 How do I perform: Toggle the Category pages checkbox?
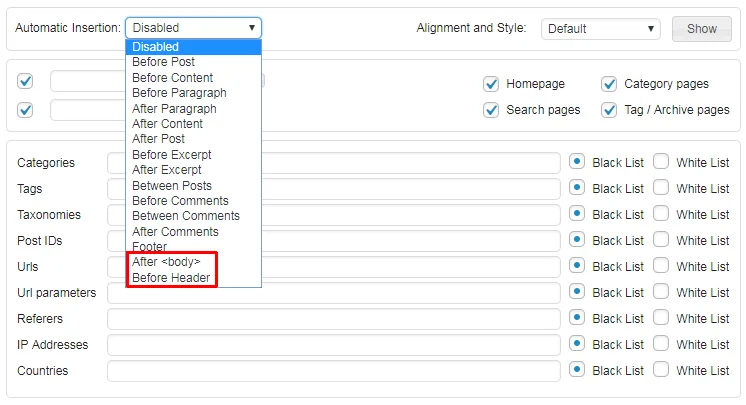[x=609, y=84]
